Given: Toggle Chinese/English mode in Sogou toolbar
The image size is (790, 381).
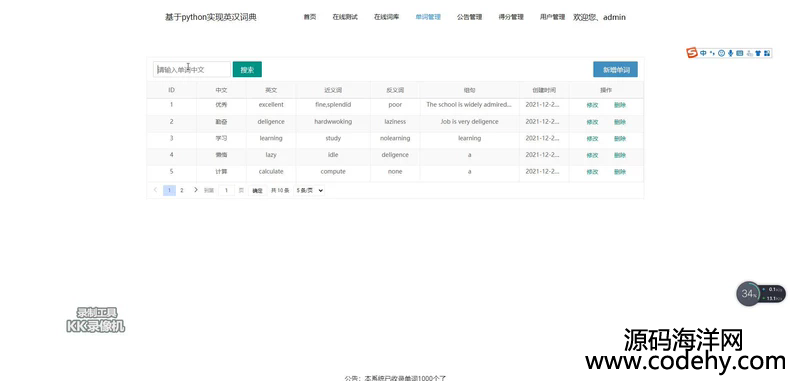Looking at the screenshot, I should (x=703, y=53).
